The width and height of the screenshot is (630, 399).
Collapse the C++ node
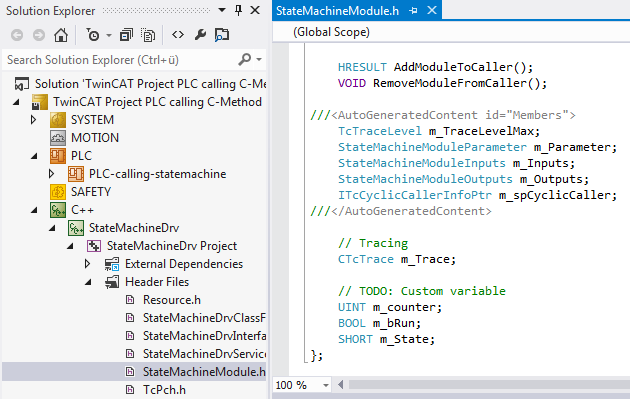click(34, 210)
